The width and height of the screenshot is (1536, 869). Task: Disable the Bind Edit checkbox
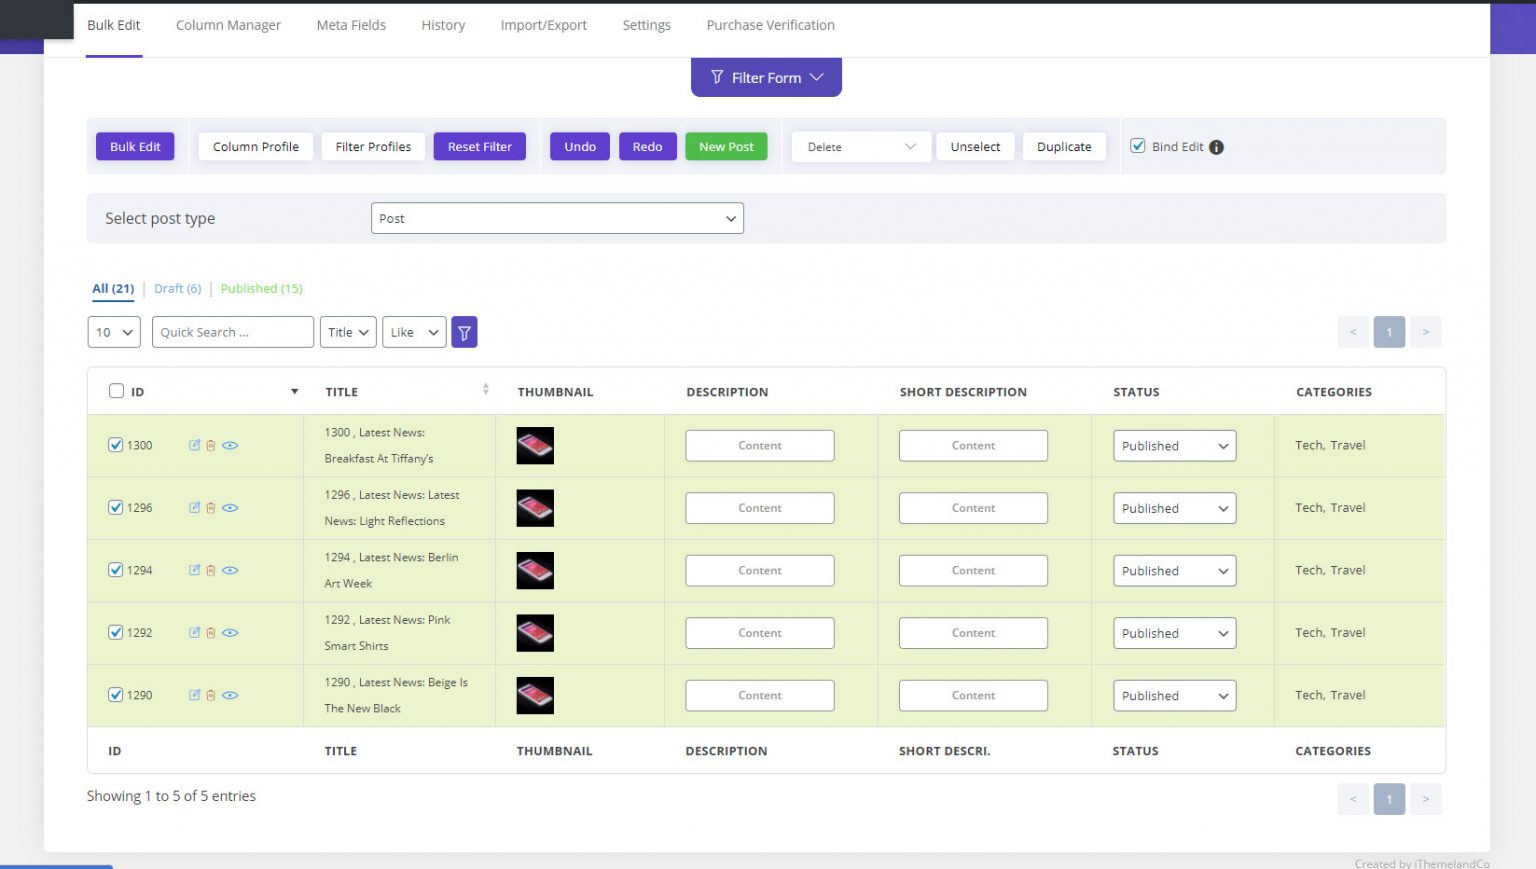point(1137,146)
